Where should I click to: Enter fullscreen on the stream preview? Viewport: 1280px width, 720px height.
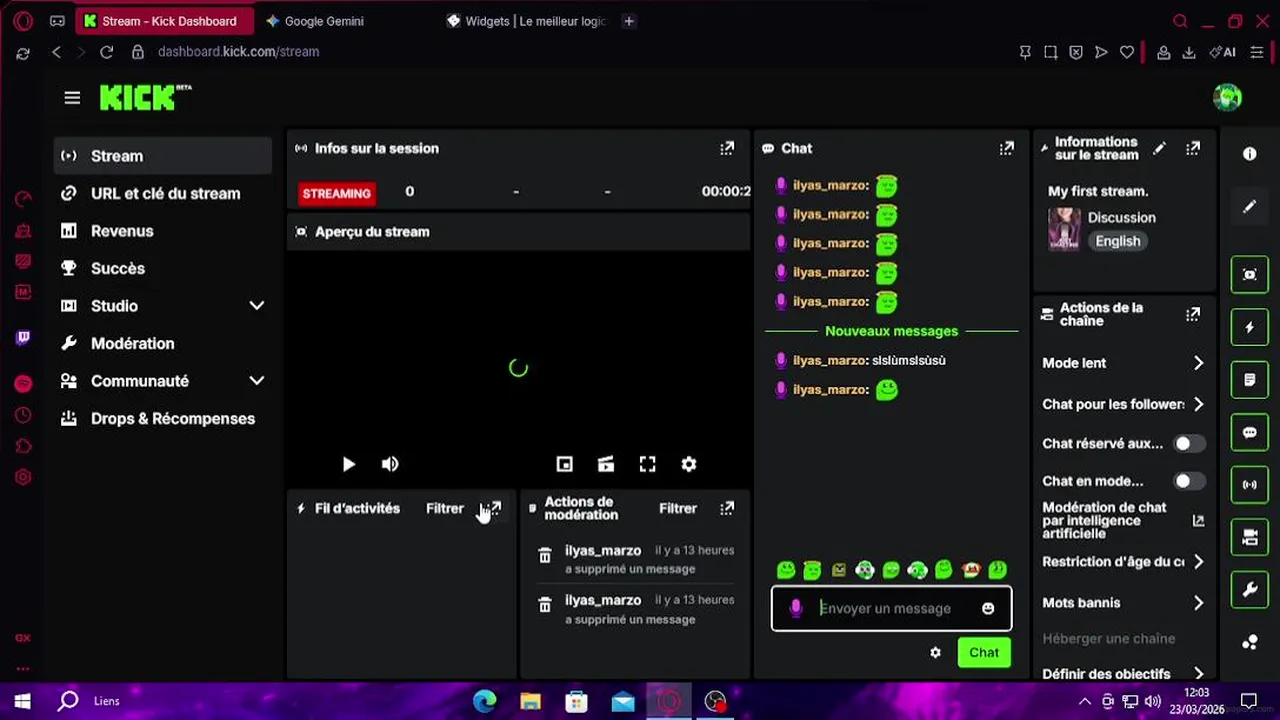click(648, 464)
